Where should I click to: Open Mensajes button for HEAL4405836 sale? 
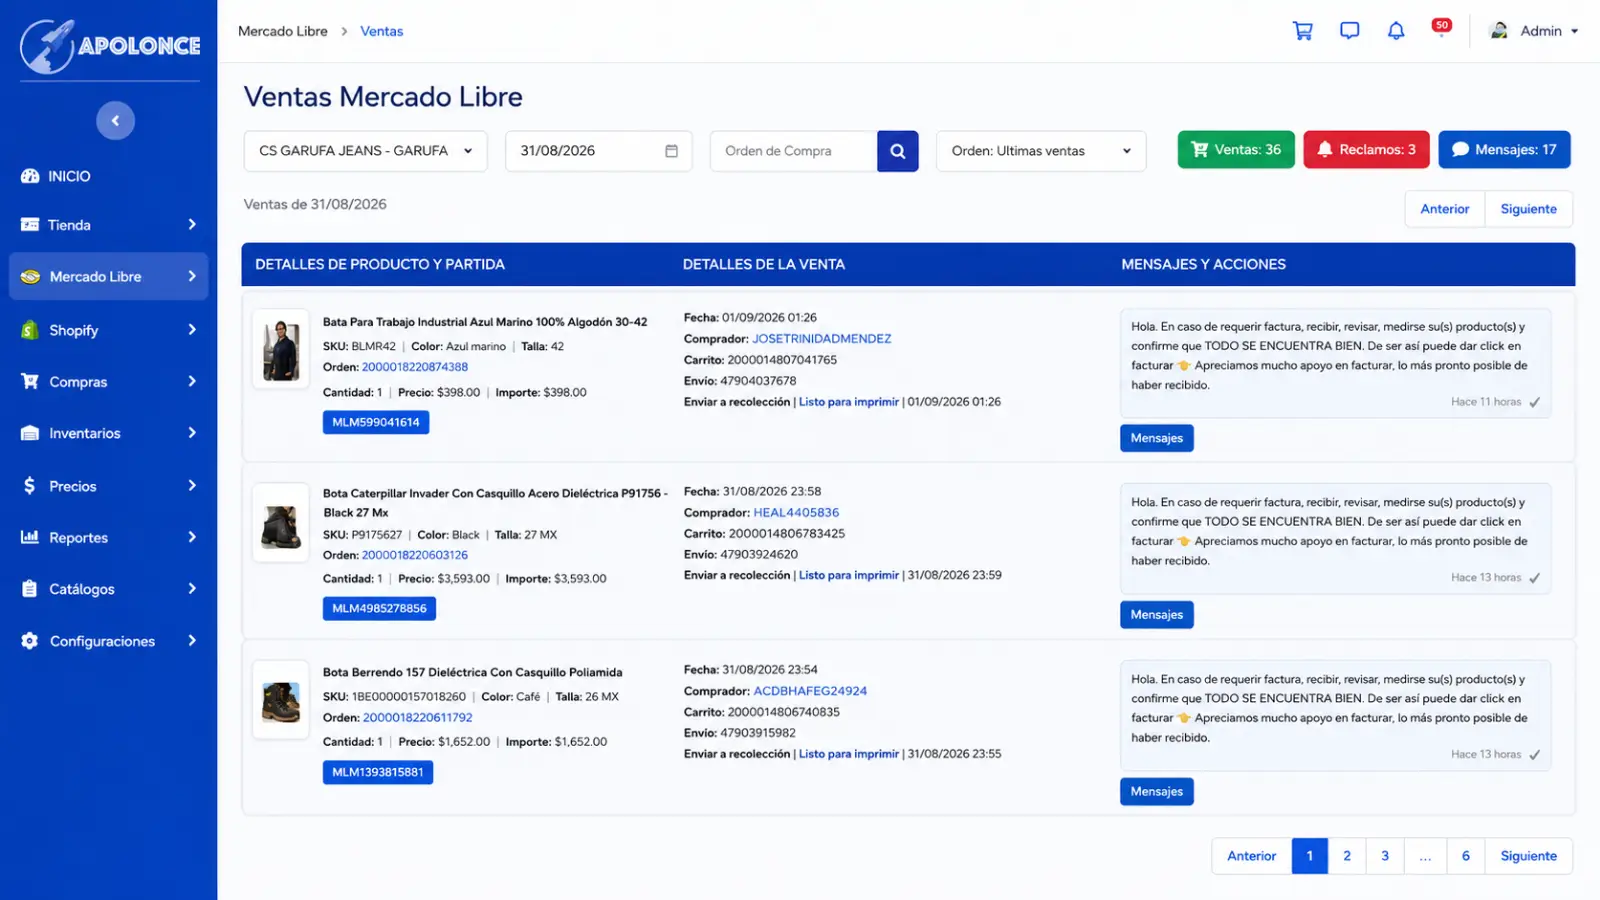(1156, 615)
